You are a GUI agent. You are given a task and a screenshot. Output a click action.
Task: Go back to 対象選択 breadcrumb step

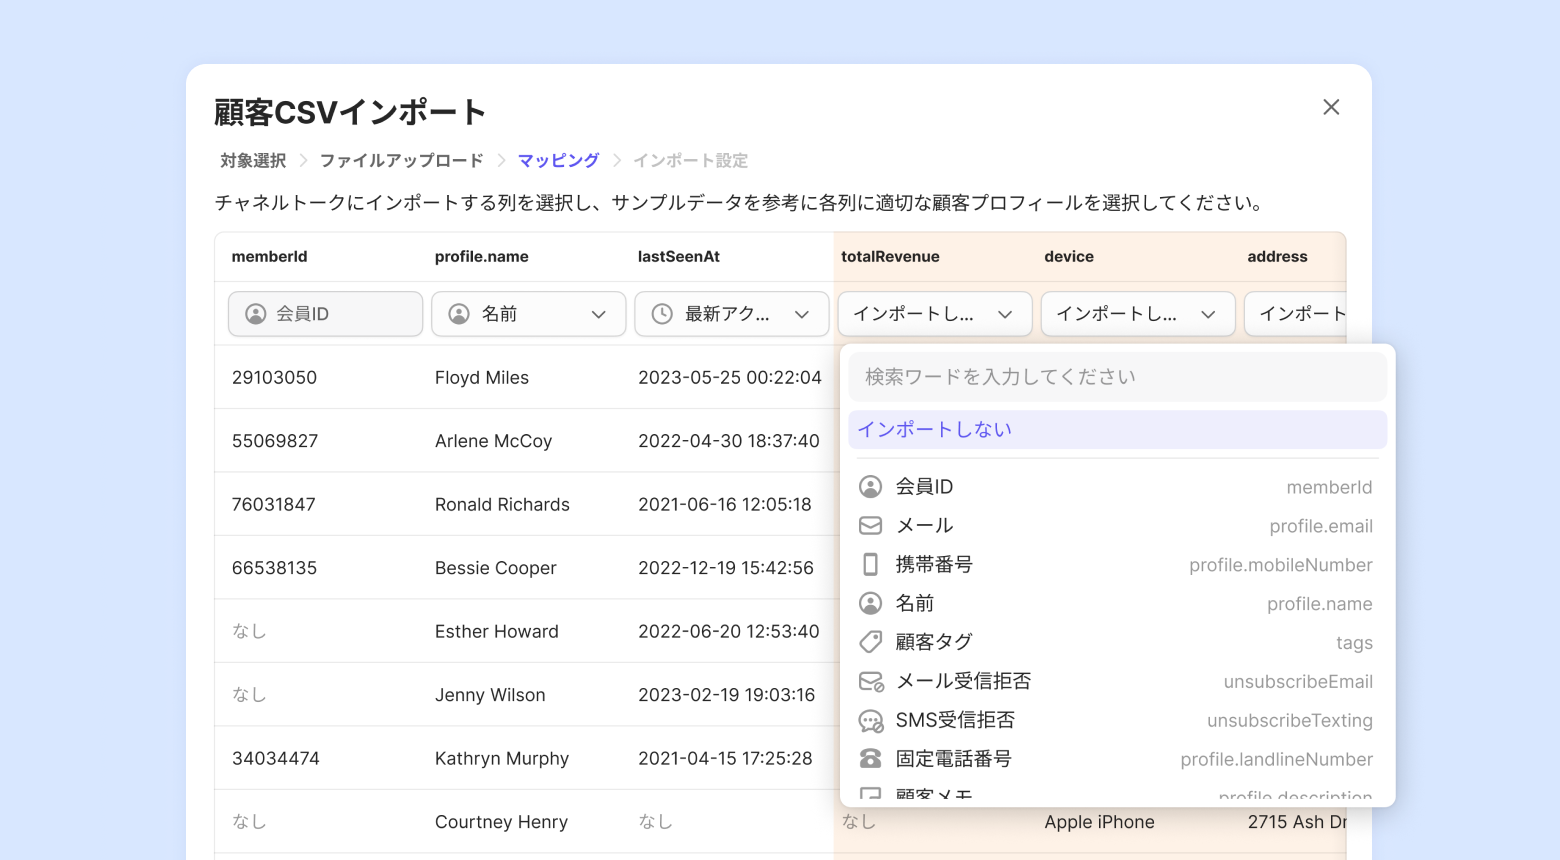click(253, 161)
